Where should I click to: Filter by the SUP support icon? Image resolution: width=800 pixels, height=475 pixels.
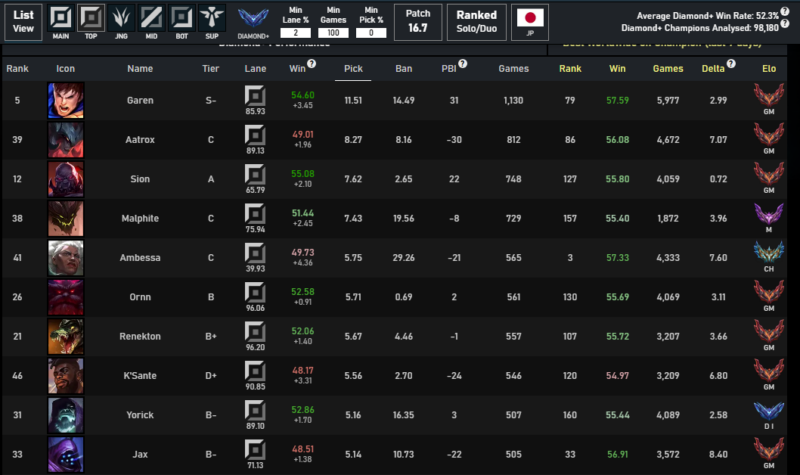pyautogui.click(x=211, y=18)
